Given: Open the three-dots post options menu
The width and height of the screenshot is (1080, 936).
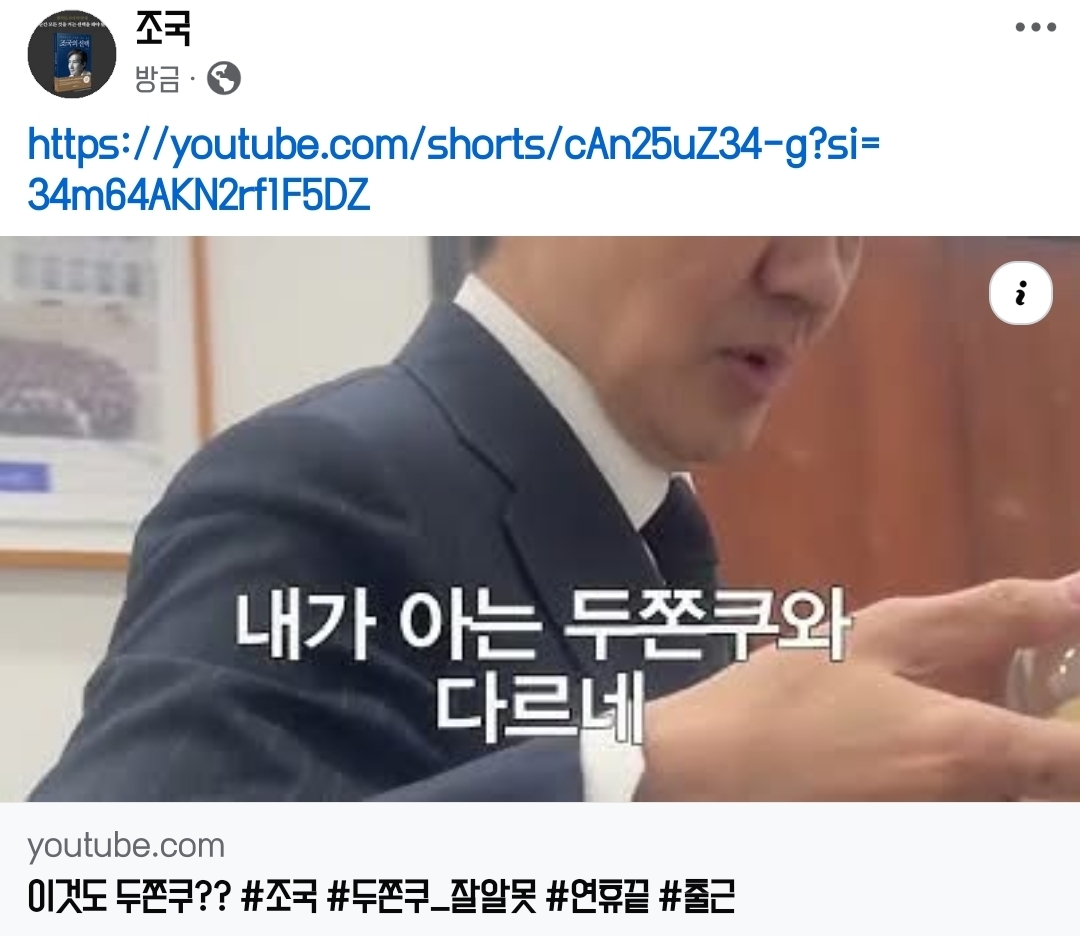Looking at the screenshot, I should (1035, 28).
